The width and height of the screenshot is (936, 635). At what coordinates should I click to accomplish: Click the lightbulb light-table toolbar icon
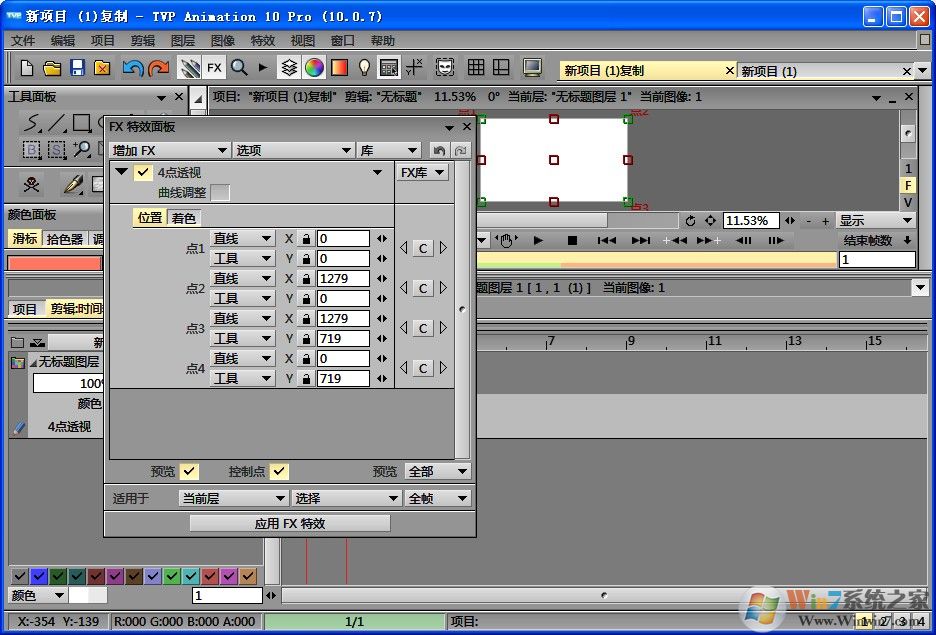click(363, 67)
